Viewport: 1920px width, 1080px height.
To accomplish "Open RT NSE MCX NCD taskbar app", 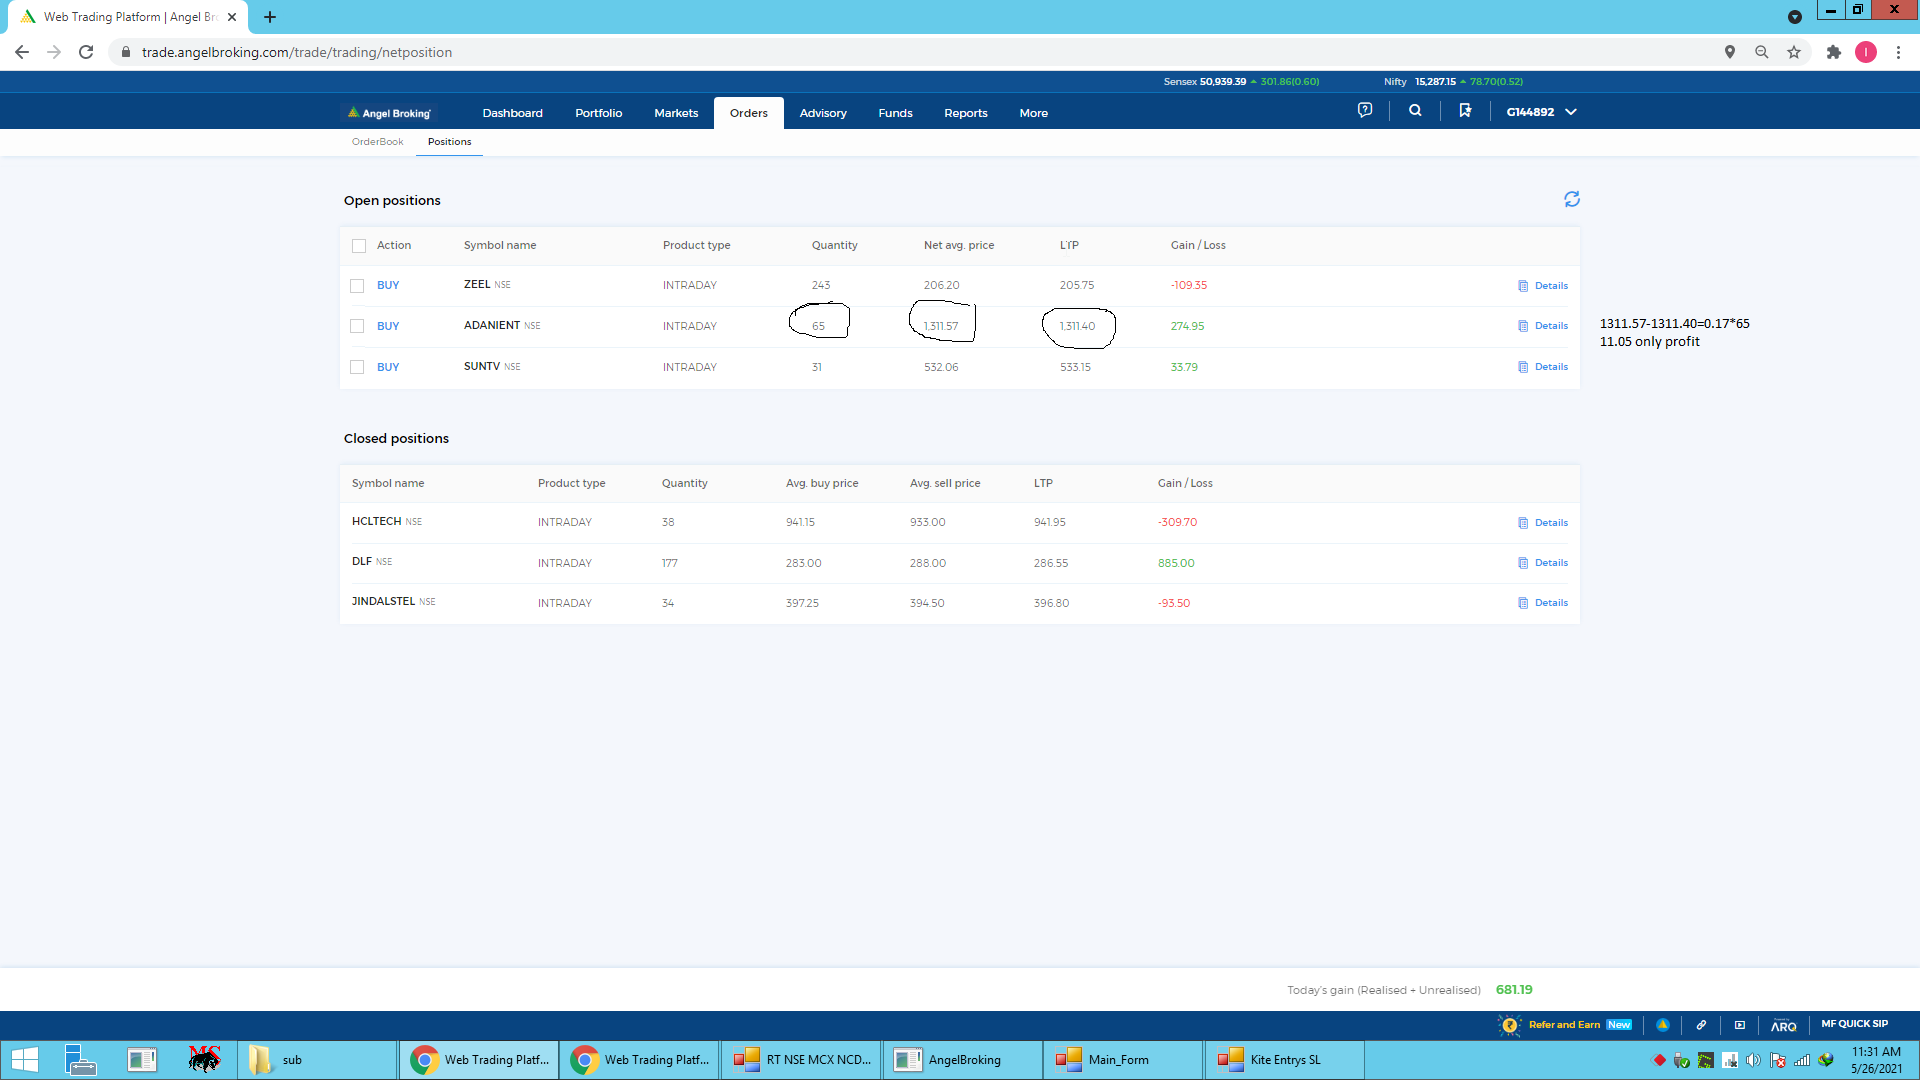I will [x=801, y=1060].
